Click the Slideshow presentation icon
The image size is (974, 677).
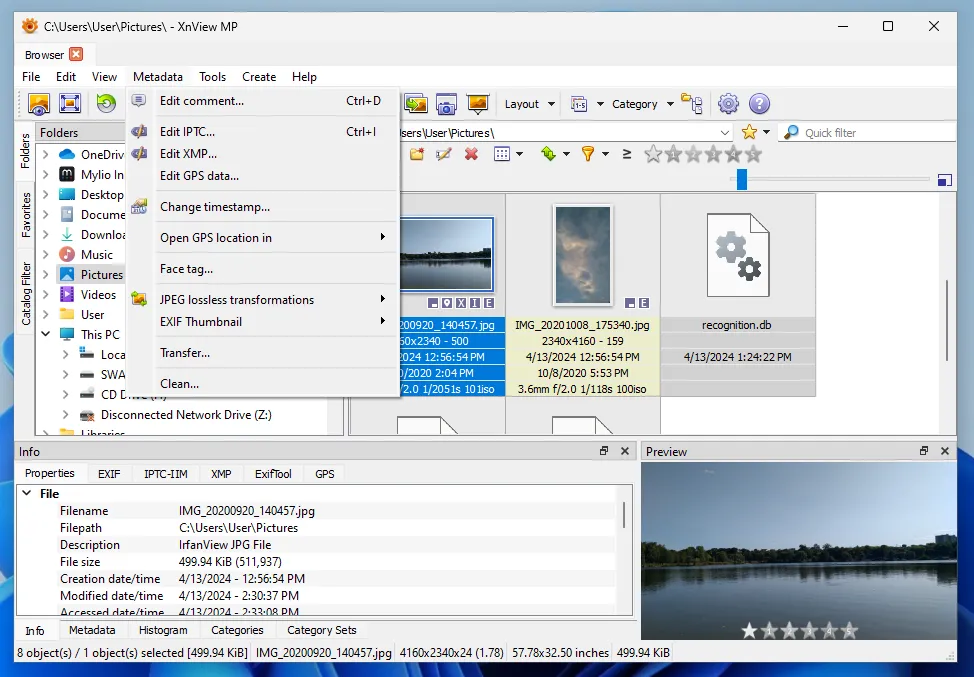[478, 104]
